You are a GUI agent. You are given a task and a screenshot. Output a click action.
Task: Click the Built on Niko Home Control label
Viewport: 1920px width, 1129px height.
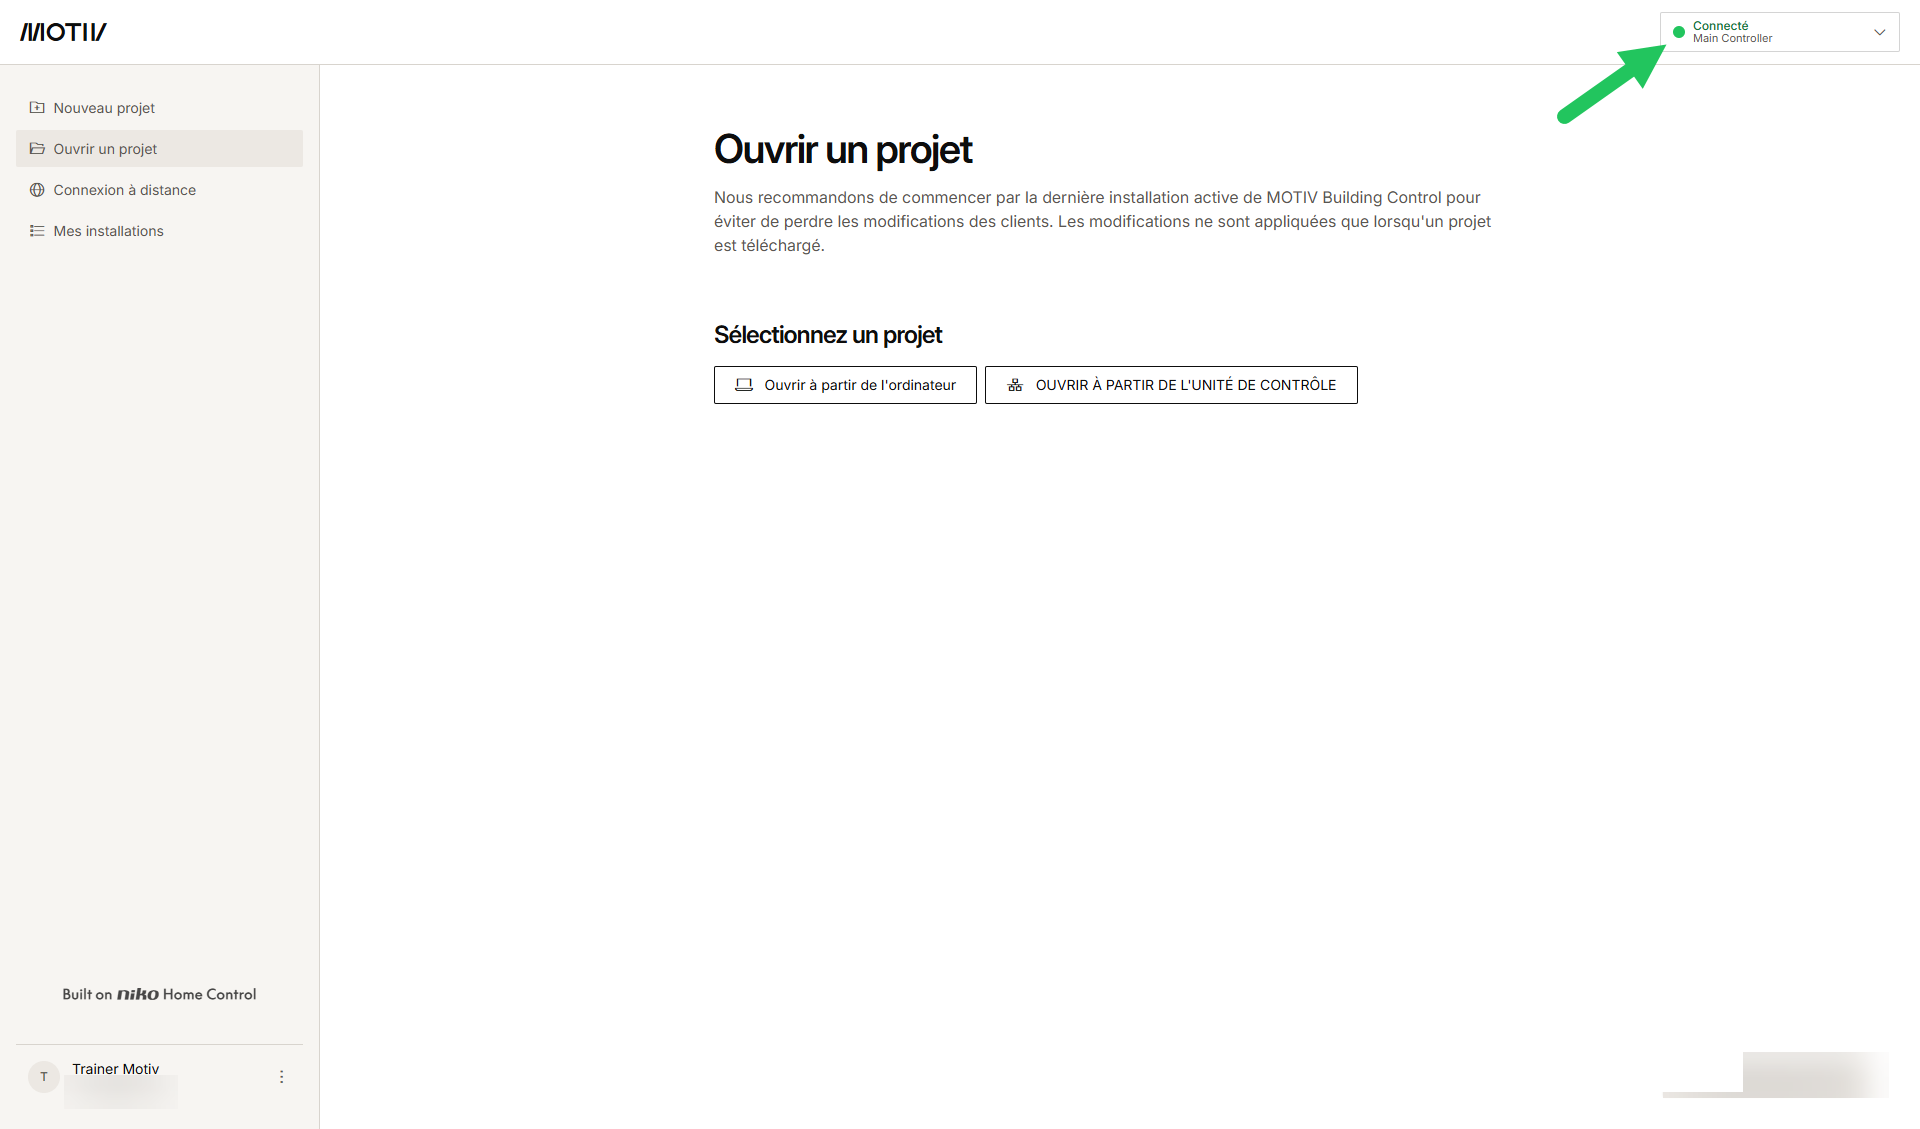tap(159, 994)
